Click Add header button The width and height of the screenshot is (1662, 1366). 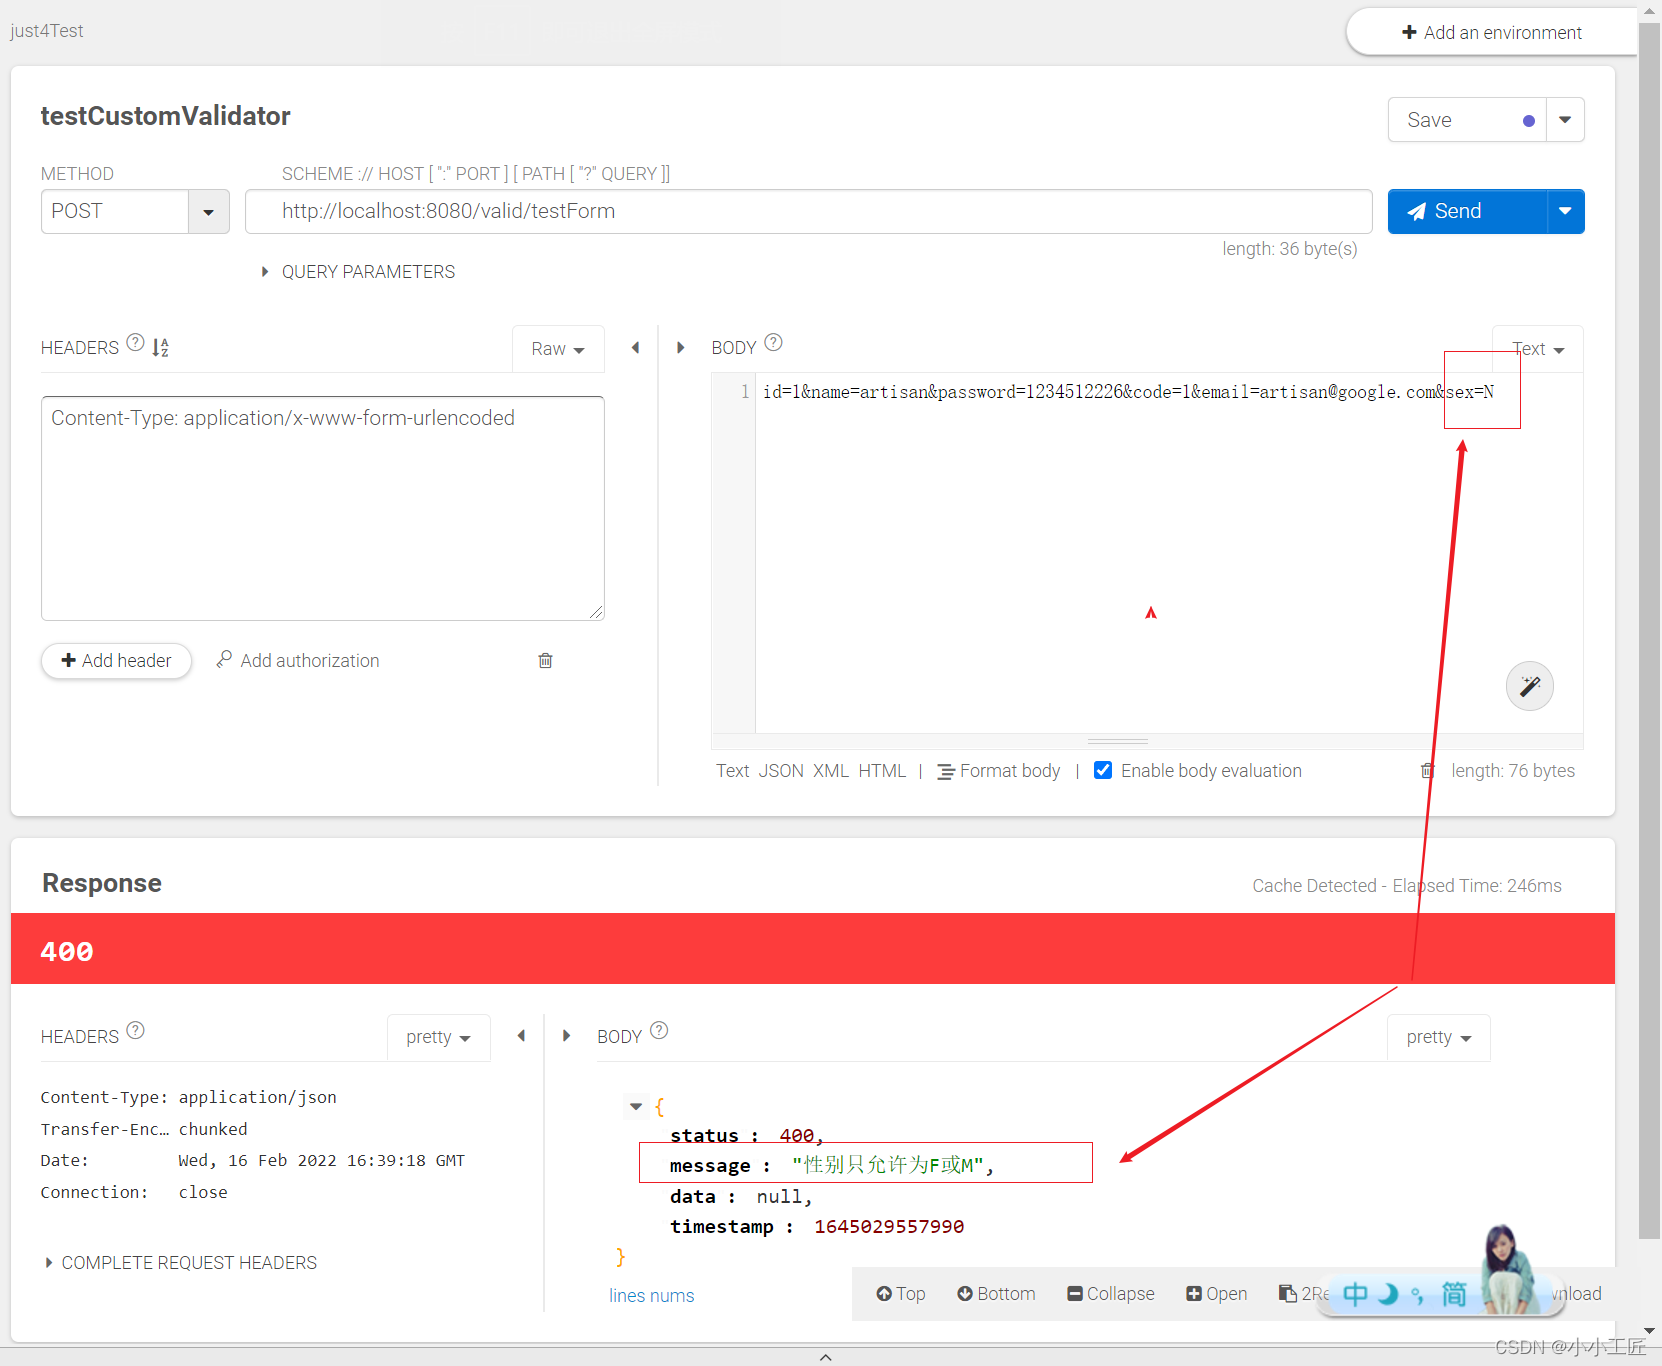pos(116,661)
